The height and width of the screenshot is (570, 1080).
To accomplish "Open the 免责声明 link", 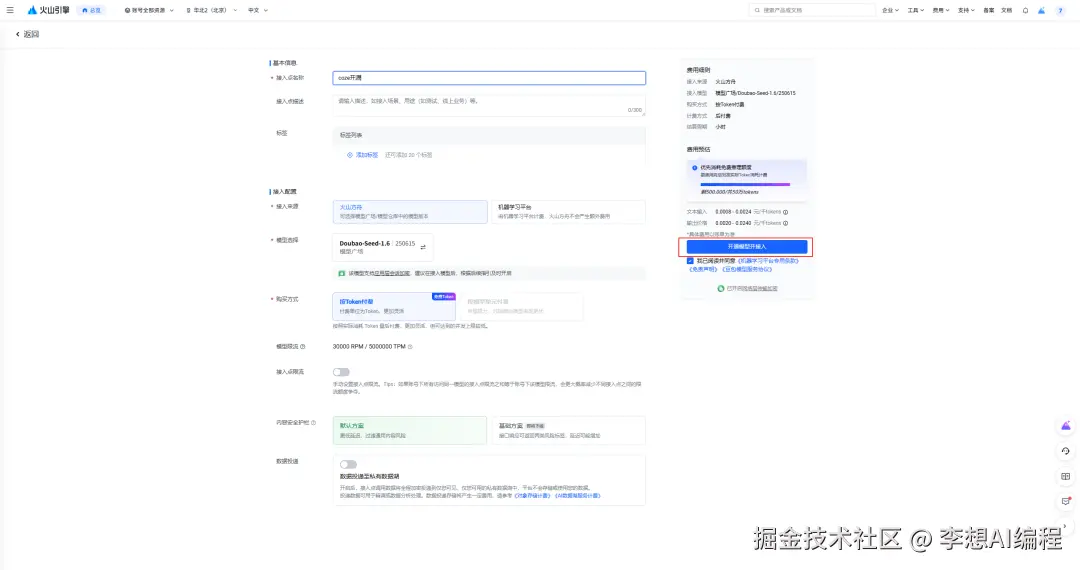I will coord(703,269).
